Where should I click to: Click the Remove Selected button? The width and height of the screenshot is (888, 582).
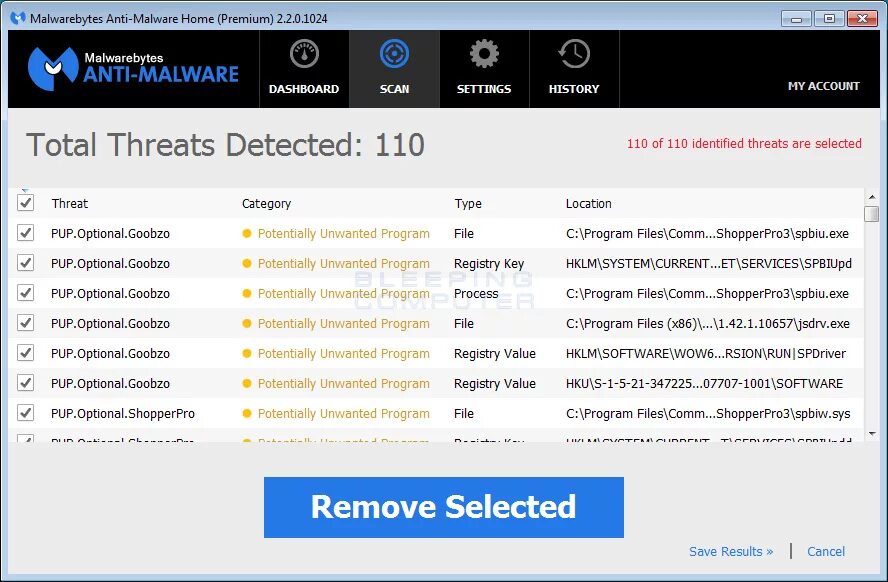coord(443,507)
